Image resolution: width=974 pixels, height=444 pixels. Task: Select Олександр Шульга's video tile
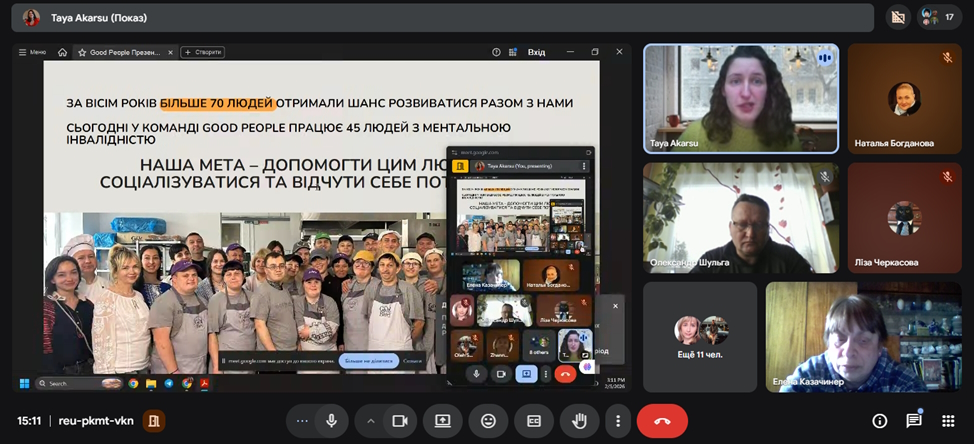[x=740, y=217]
